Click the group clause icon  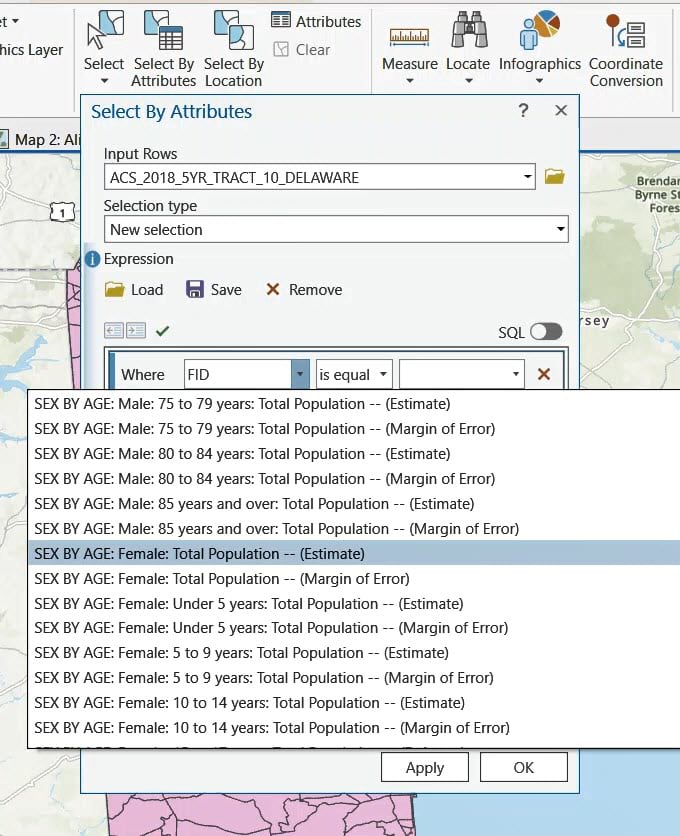coord(136,331)
